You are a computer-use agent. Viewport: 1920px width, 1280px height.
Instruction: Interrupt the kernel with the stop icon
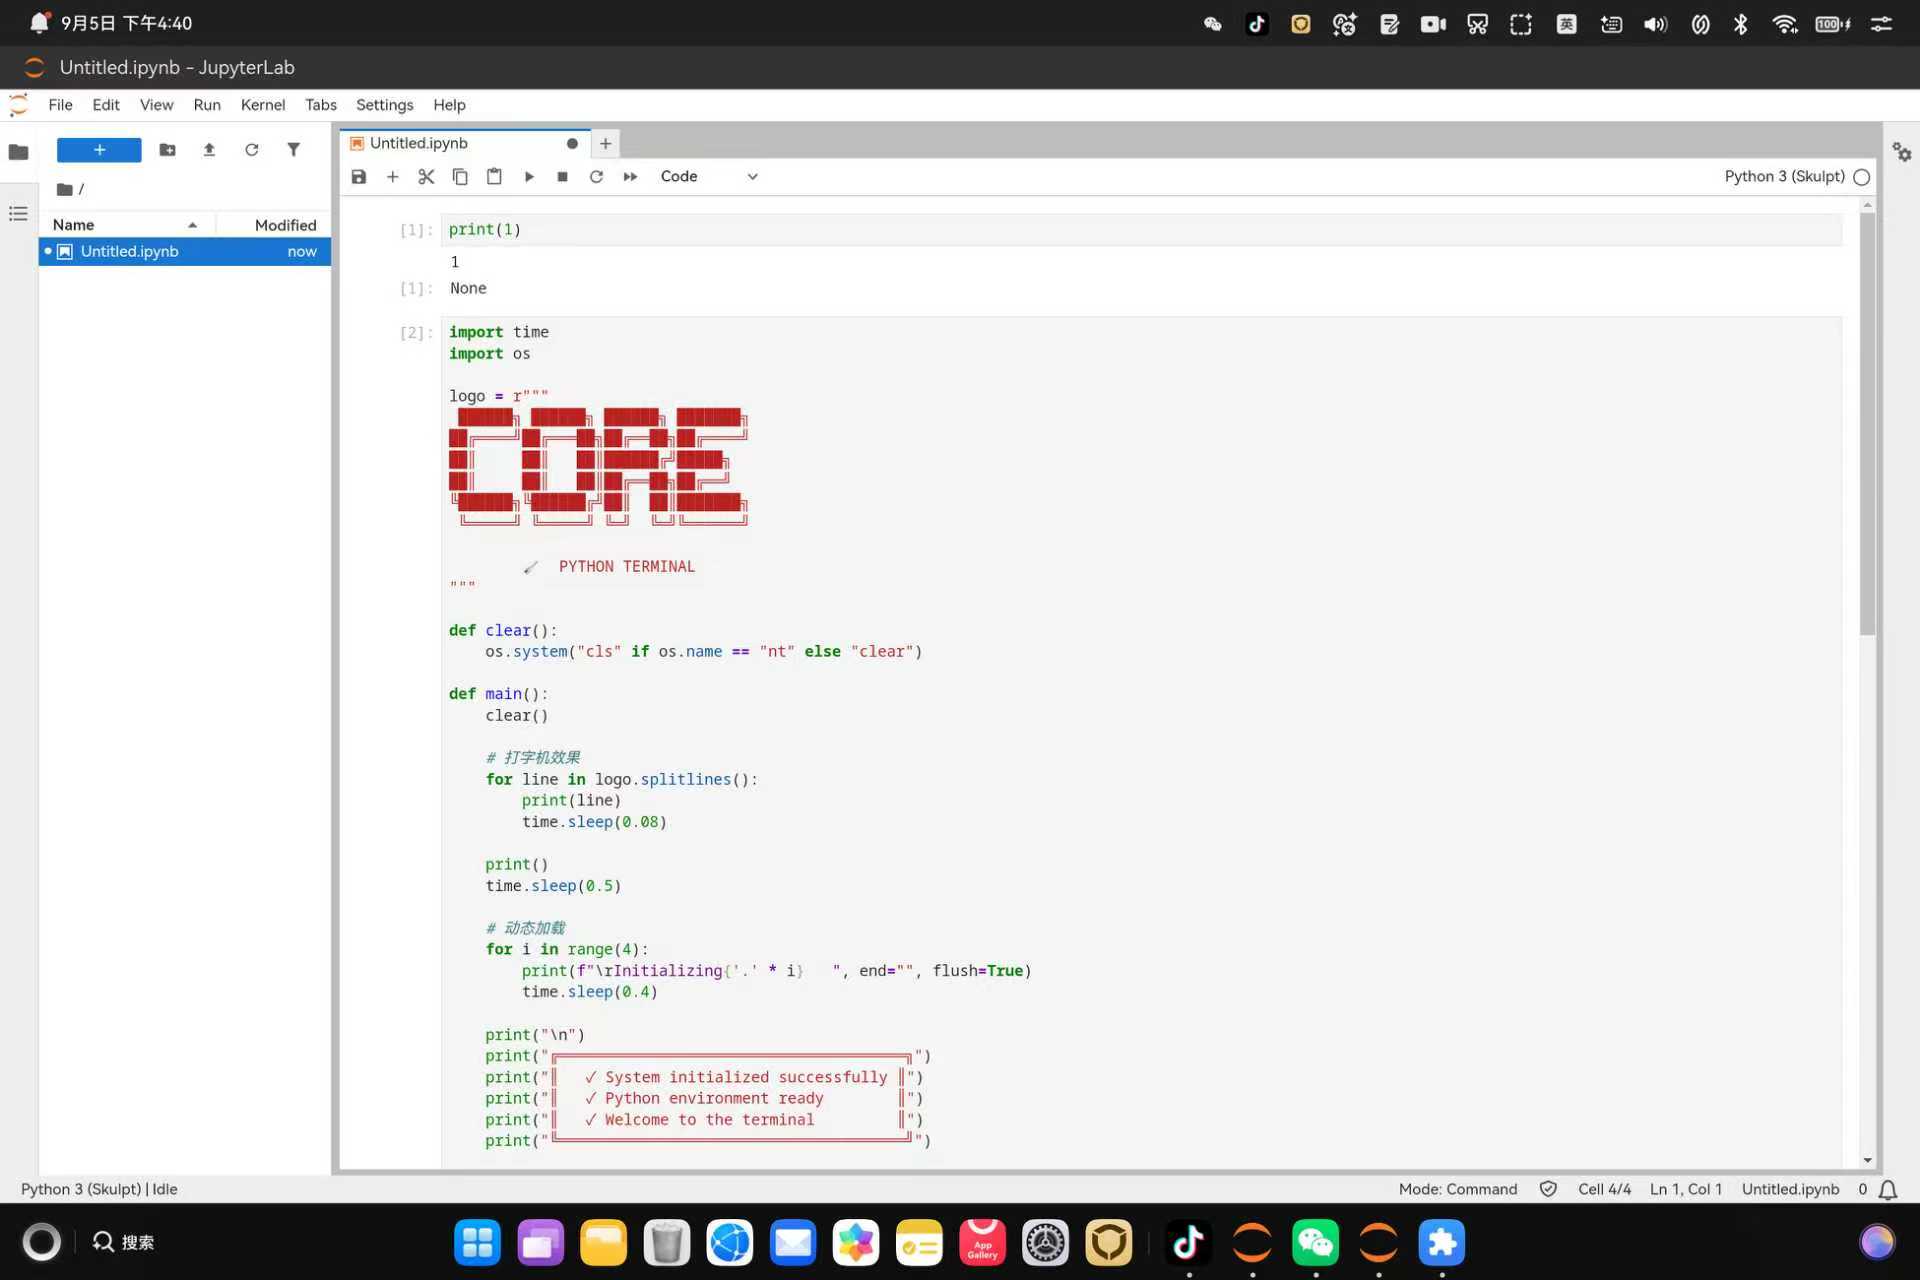pyautogui.click(x=563, y=177)
